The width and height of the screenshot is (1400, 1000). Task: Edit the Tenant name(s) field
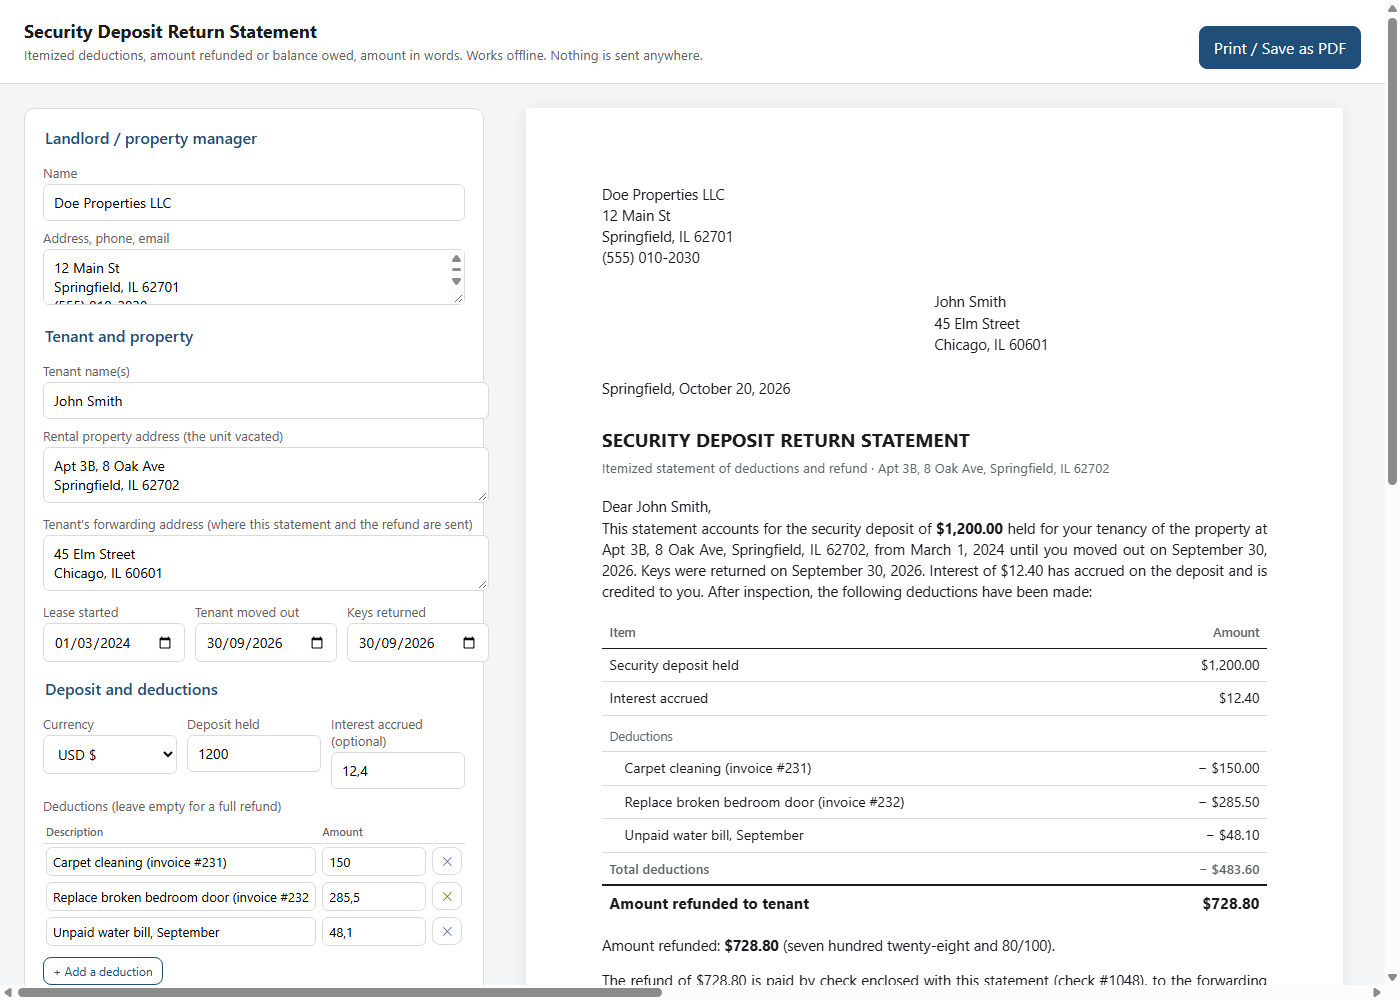click(266, 401)
